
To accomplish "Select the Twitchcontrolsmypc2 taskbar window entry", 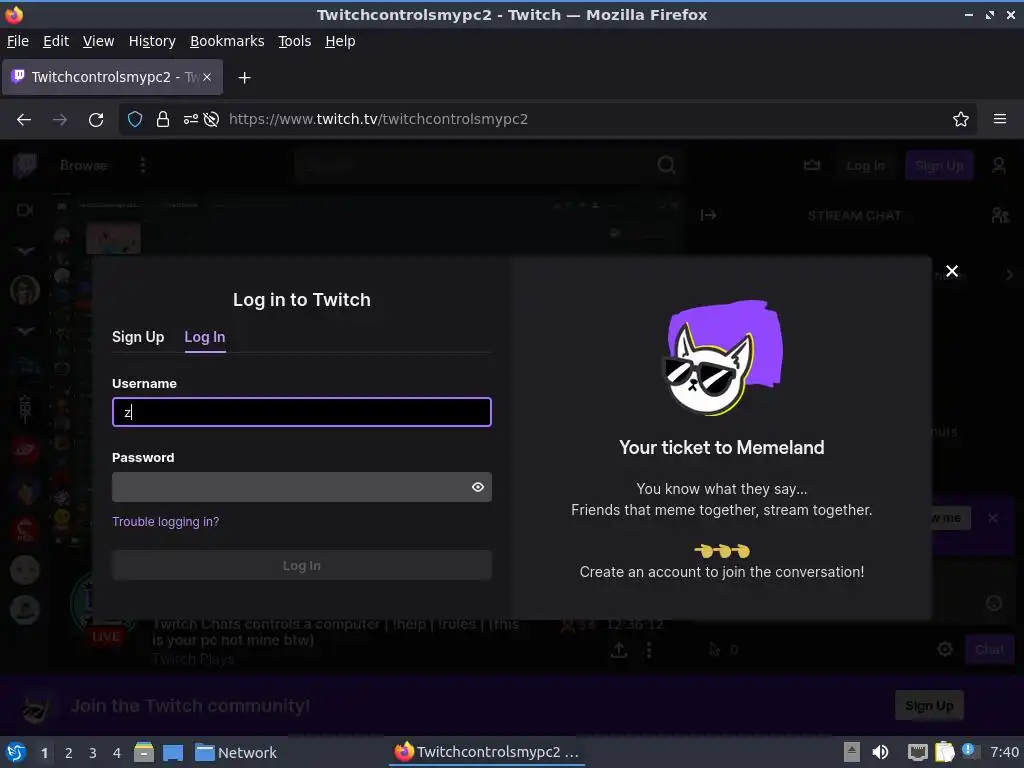I will [x=487, y=752].
